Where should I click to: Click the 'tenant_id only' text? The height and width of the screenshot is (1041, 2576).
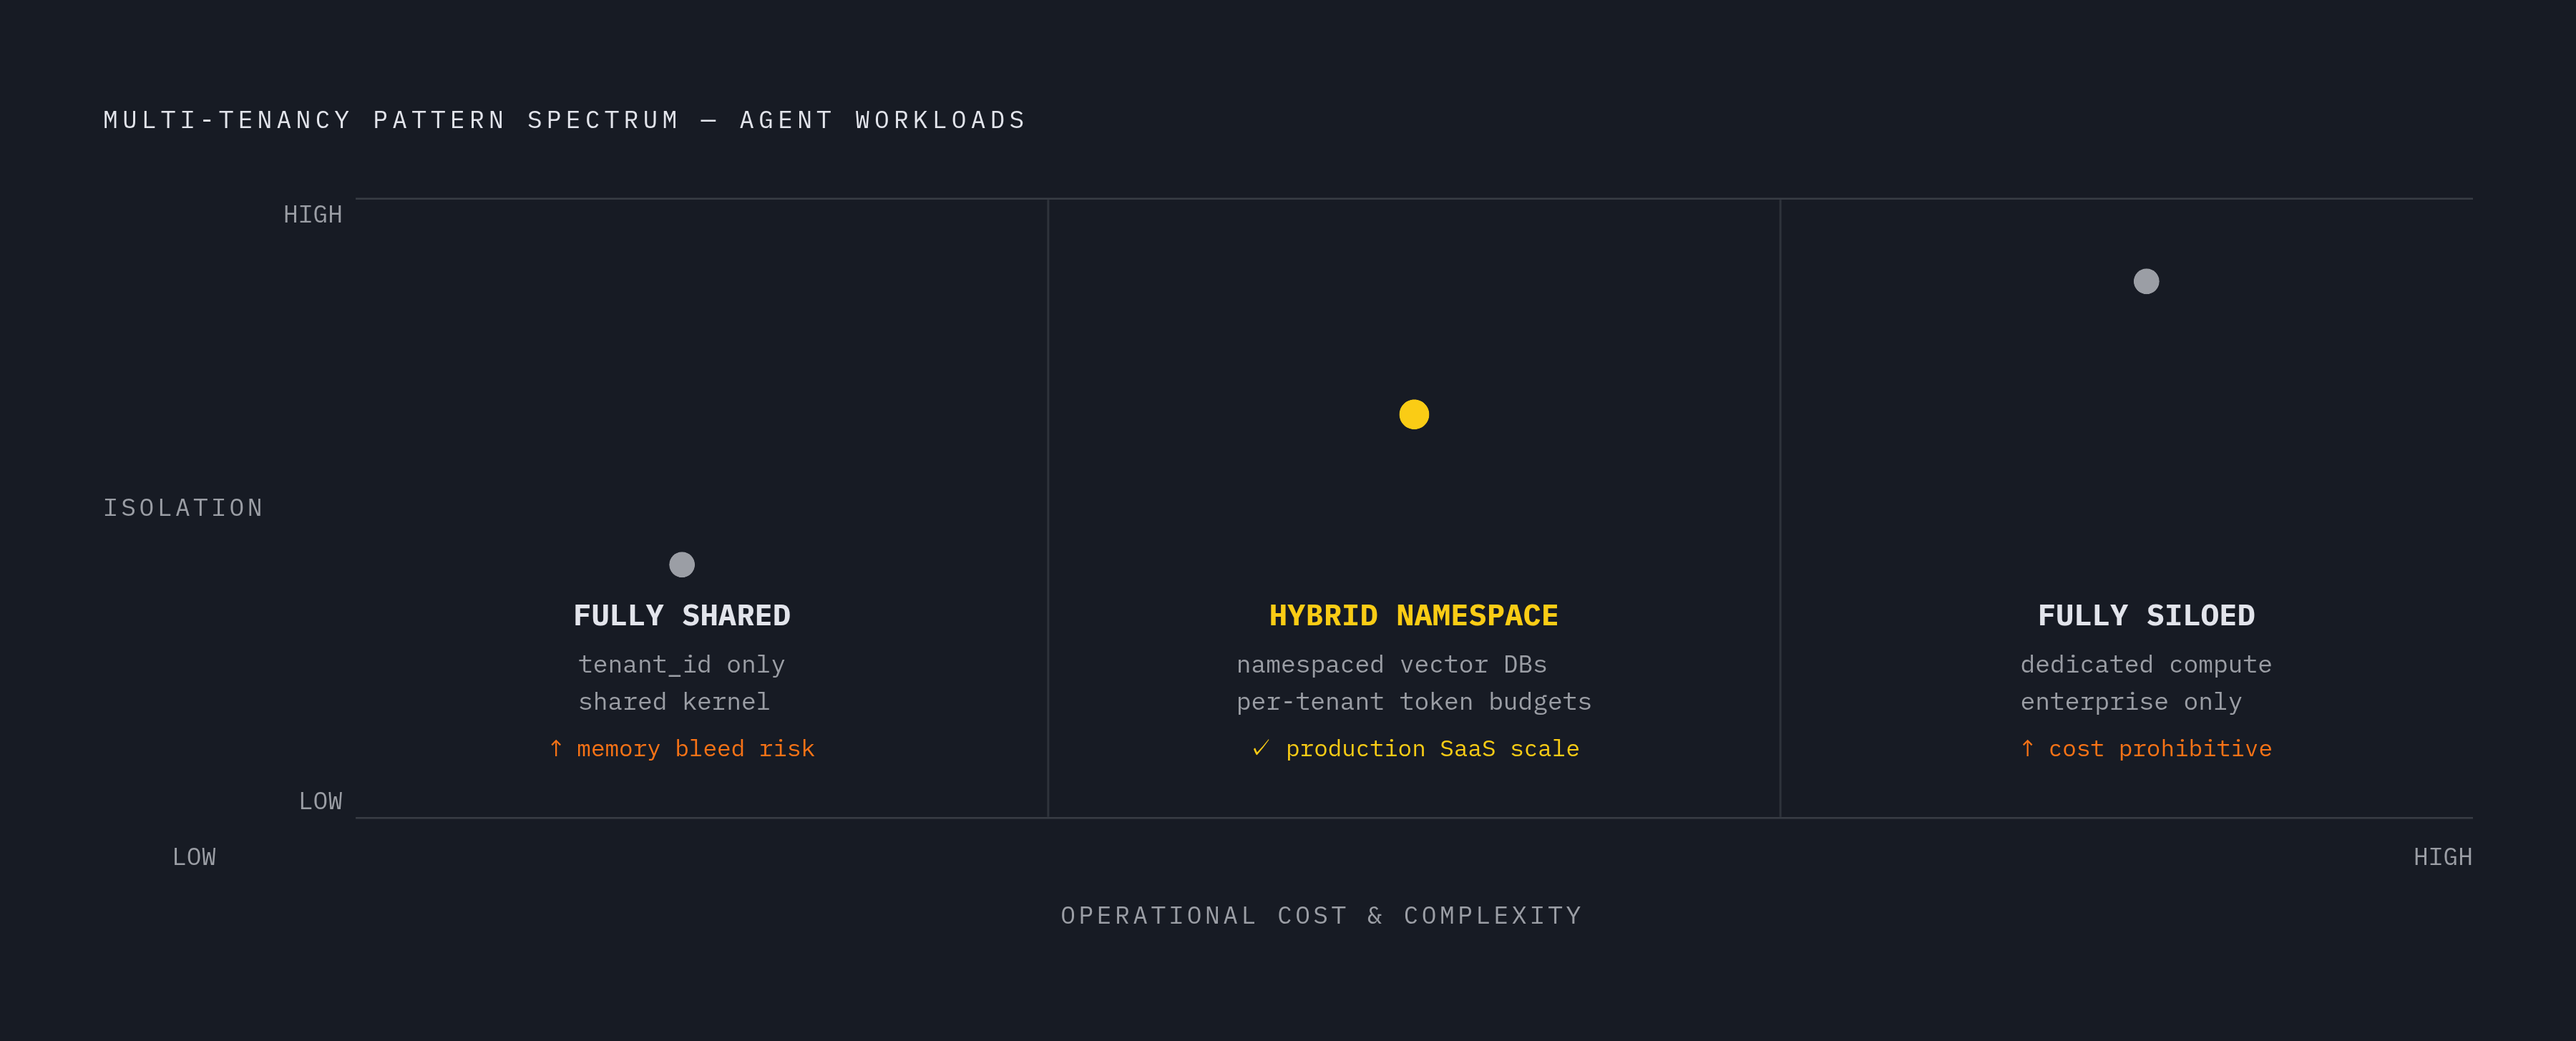(682, 664)
